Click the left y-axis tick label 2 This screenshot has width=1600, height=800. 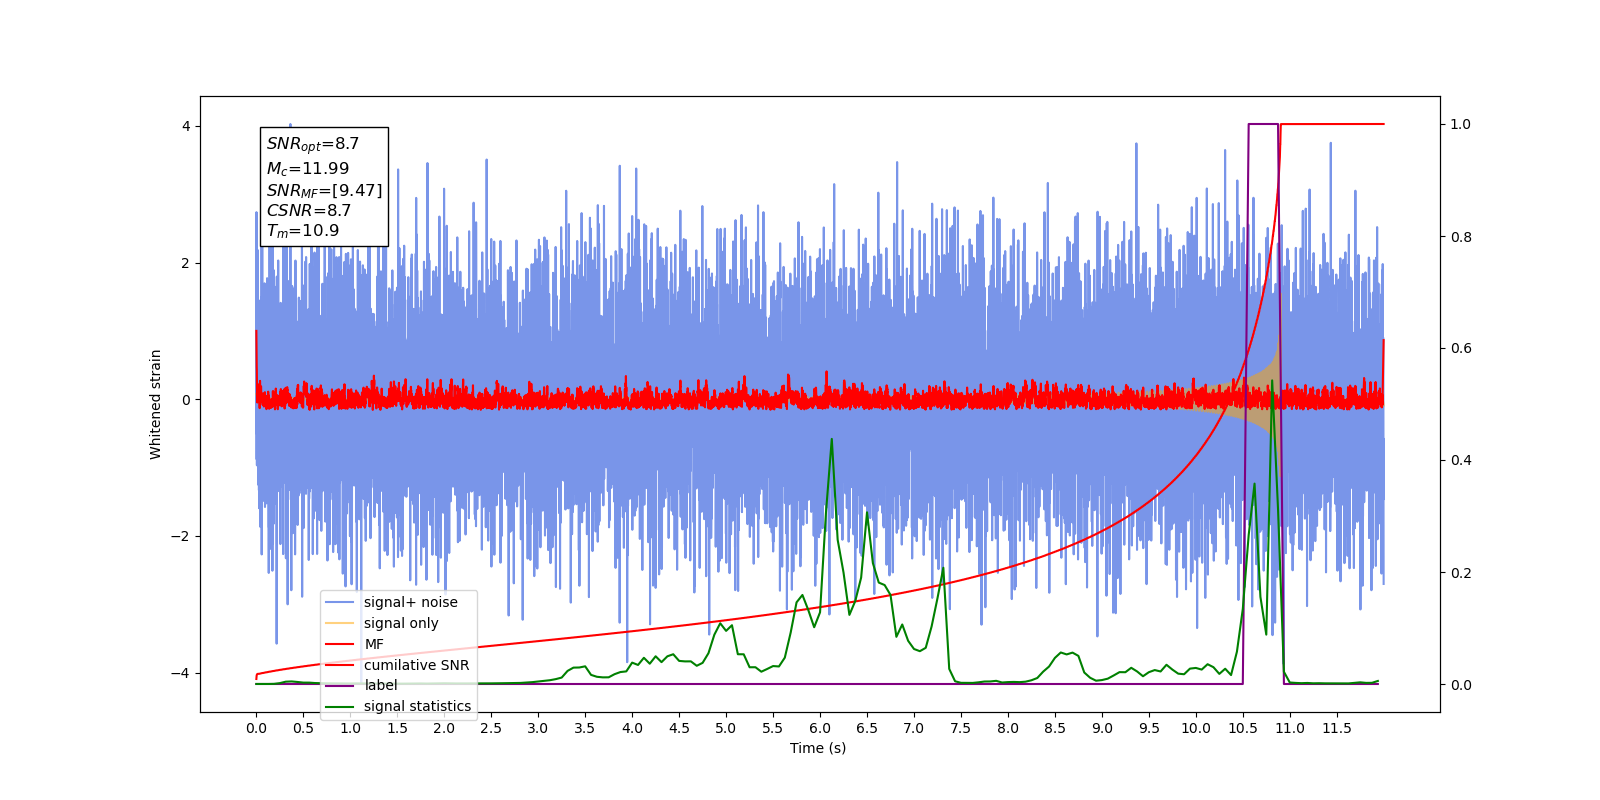186,263
